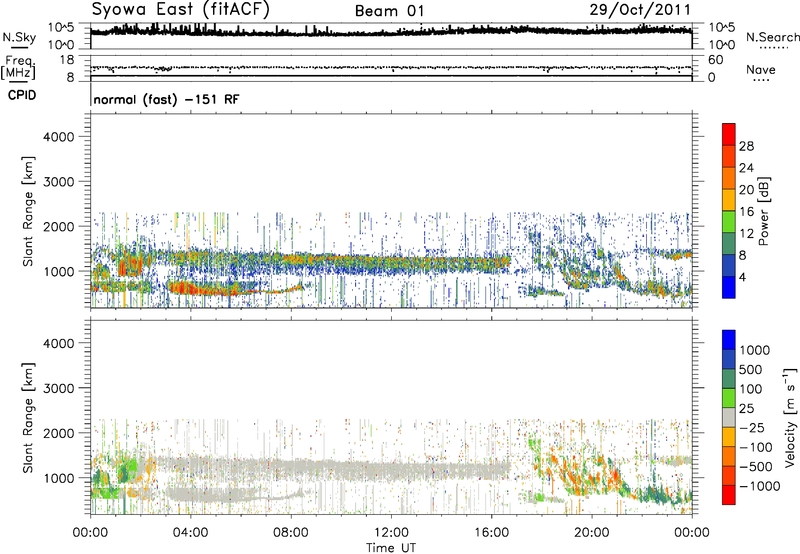
Task: Click the gray segment of velocity colorbar
Action: pyautogui.click(x=729, y=417)
